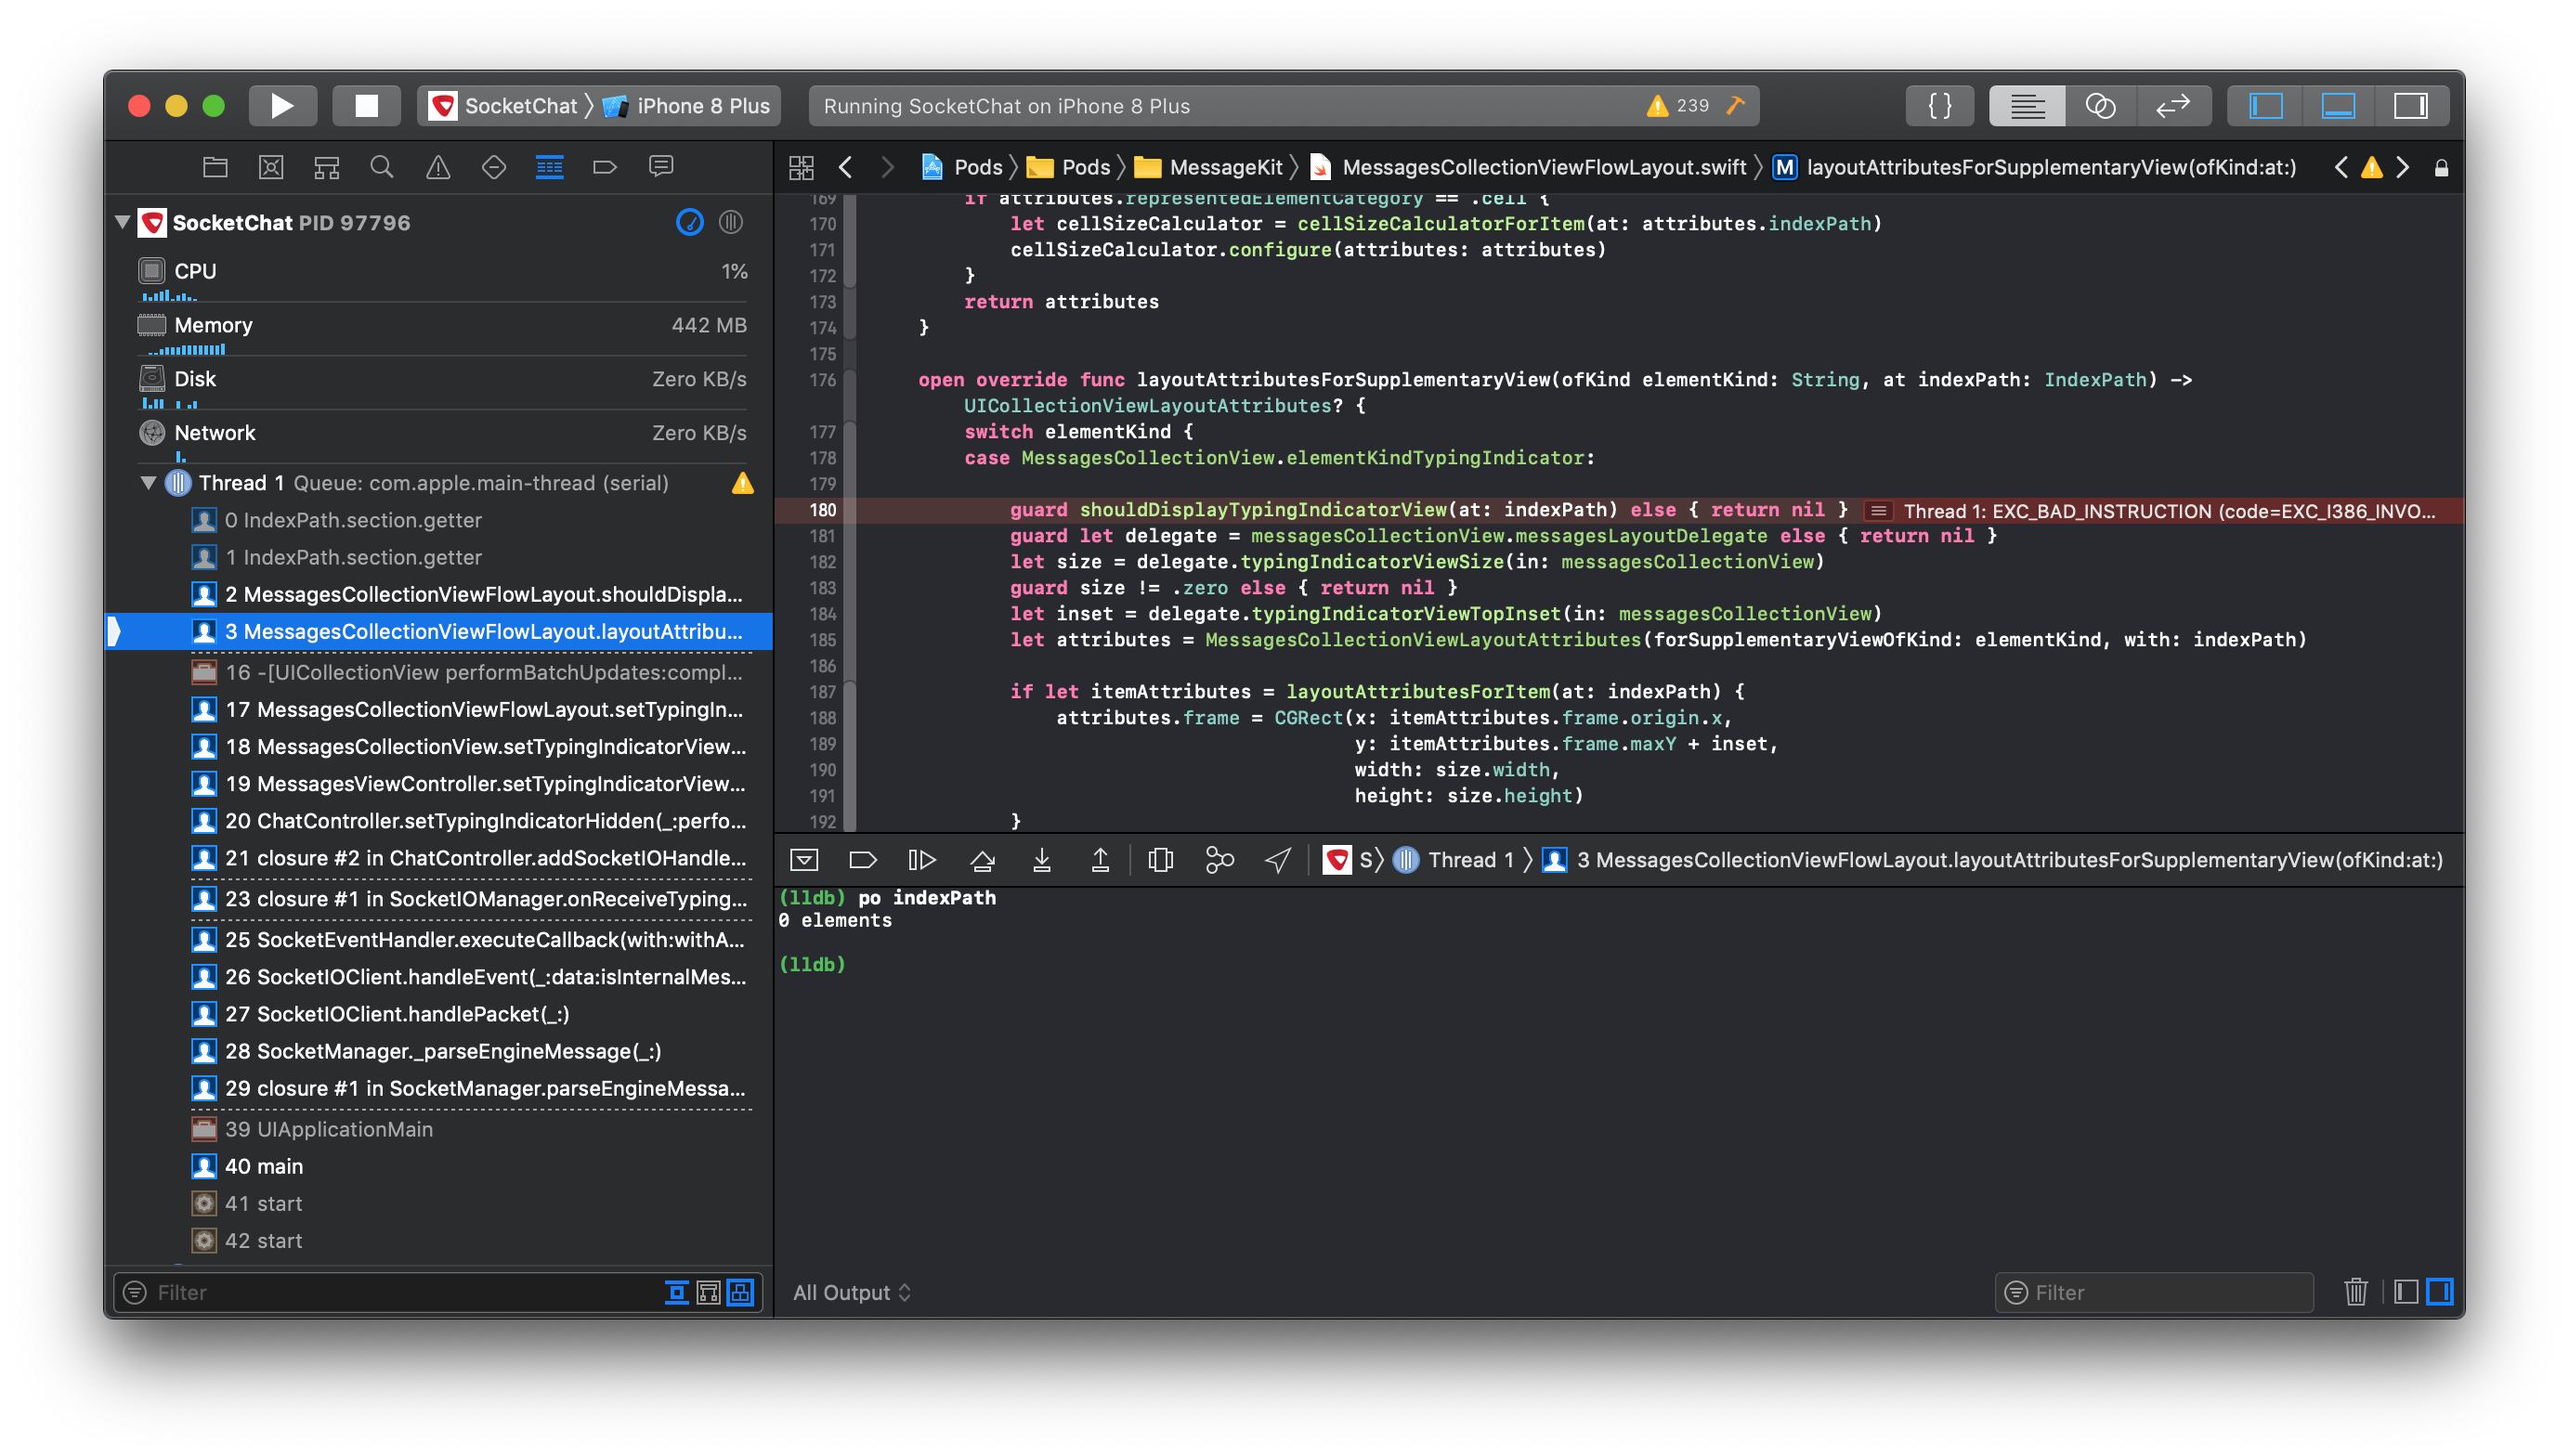The width and height of the screenshot is (2569, 1456).
Task: Select the CPU gauge
Action: (x=440, y=277)
